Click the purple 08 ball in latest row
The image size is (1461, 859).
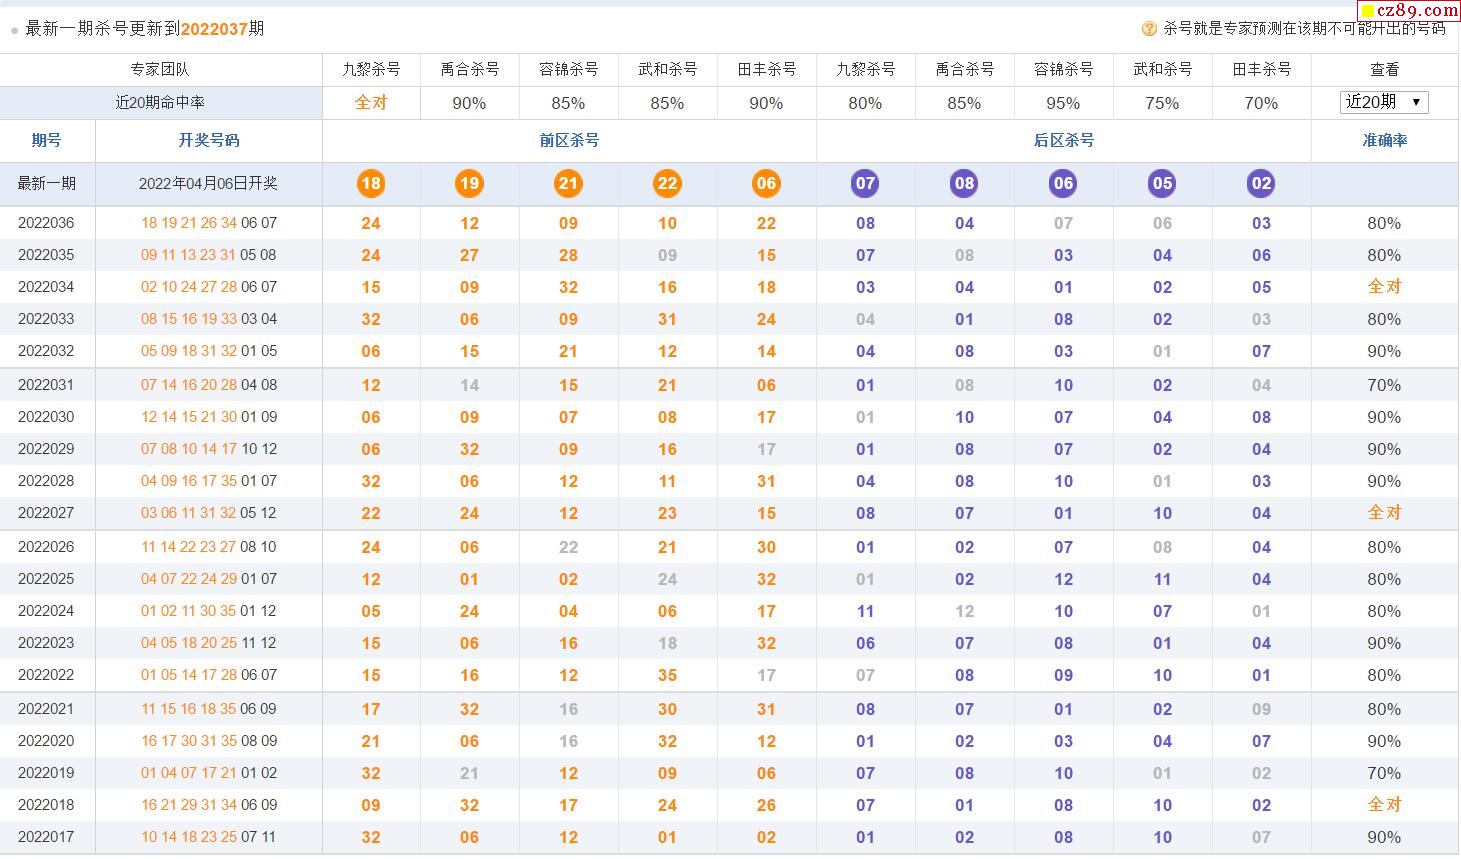964,183
